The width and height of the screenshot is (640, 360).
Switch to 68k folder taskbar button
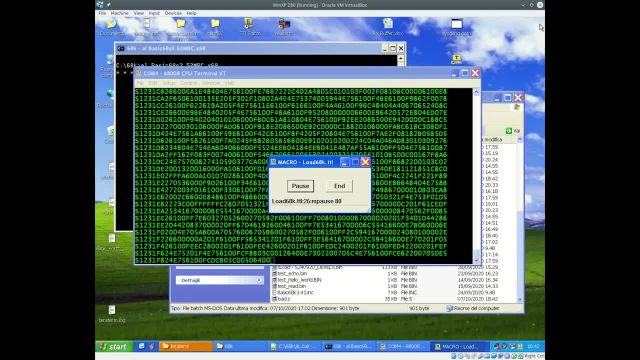[240, 346]
